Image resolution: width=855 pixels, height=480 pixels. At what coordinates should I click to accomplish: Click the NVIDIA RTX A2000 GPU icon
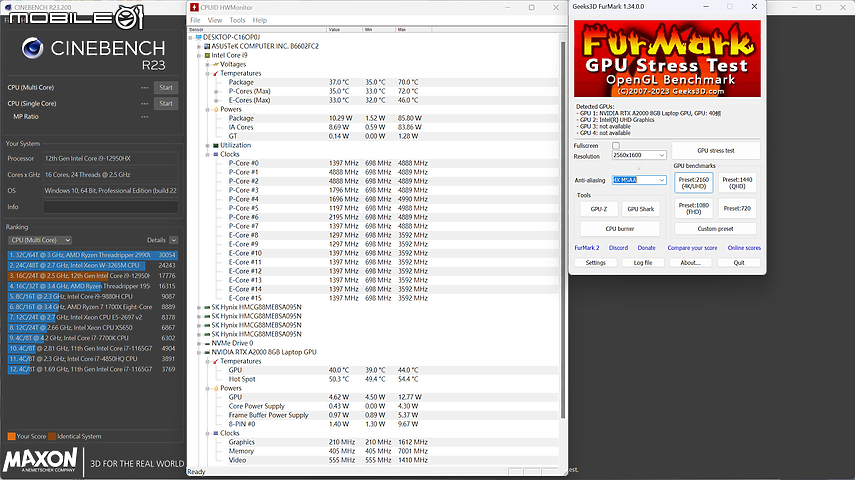point(207,352)
